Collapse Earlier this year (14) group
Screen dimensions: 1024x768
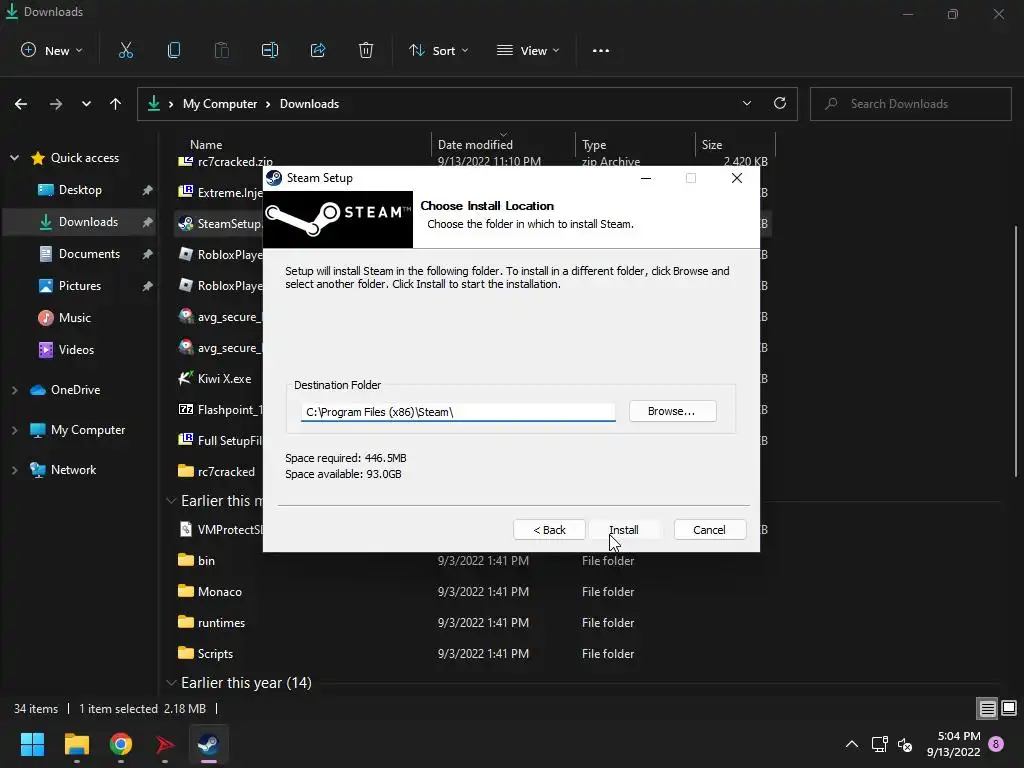pyautogui.click(x=171, y=683)
